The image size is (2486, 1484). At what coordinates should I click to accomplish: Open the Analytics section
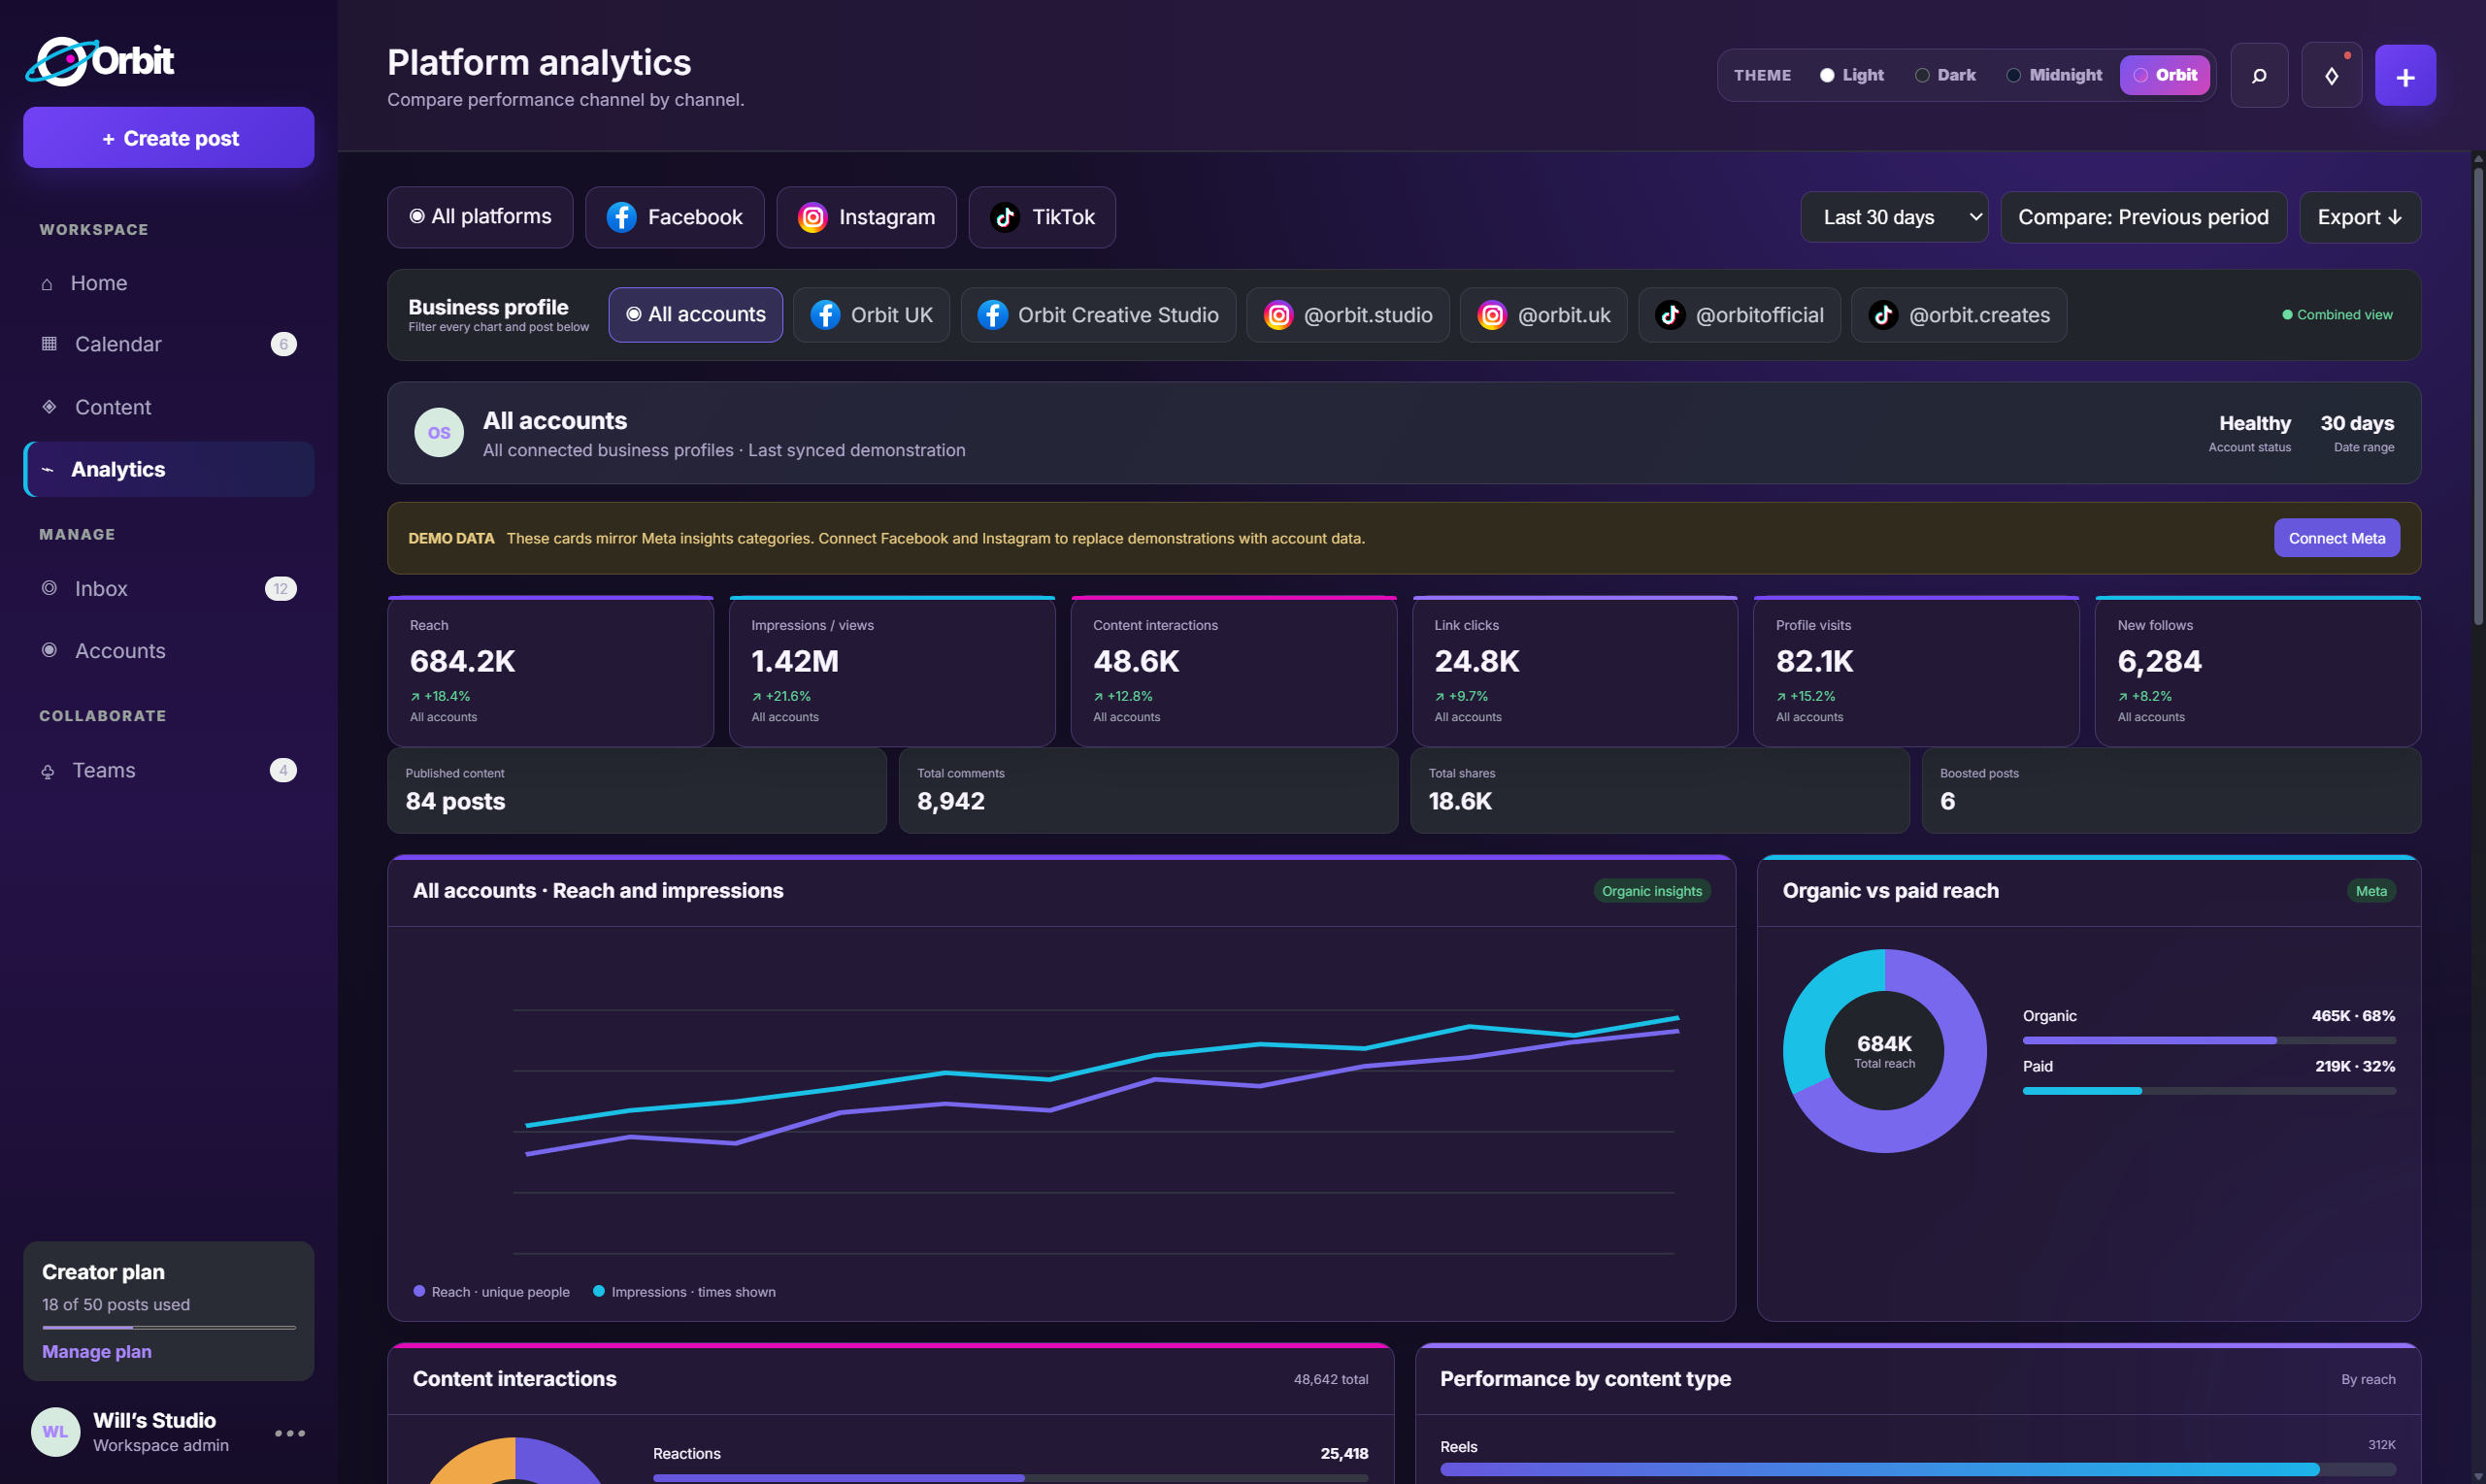tap(169, 469)
